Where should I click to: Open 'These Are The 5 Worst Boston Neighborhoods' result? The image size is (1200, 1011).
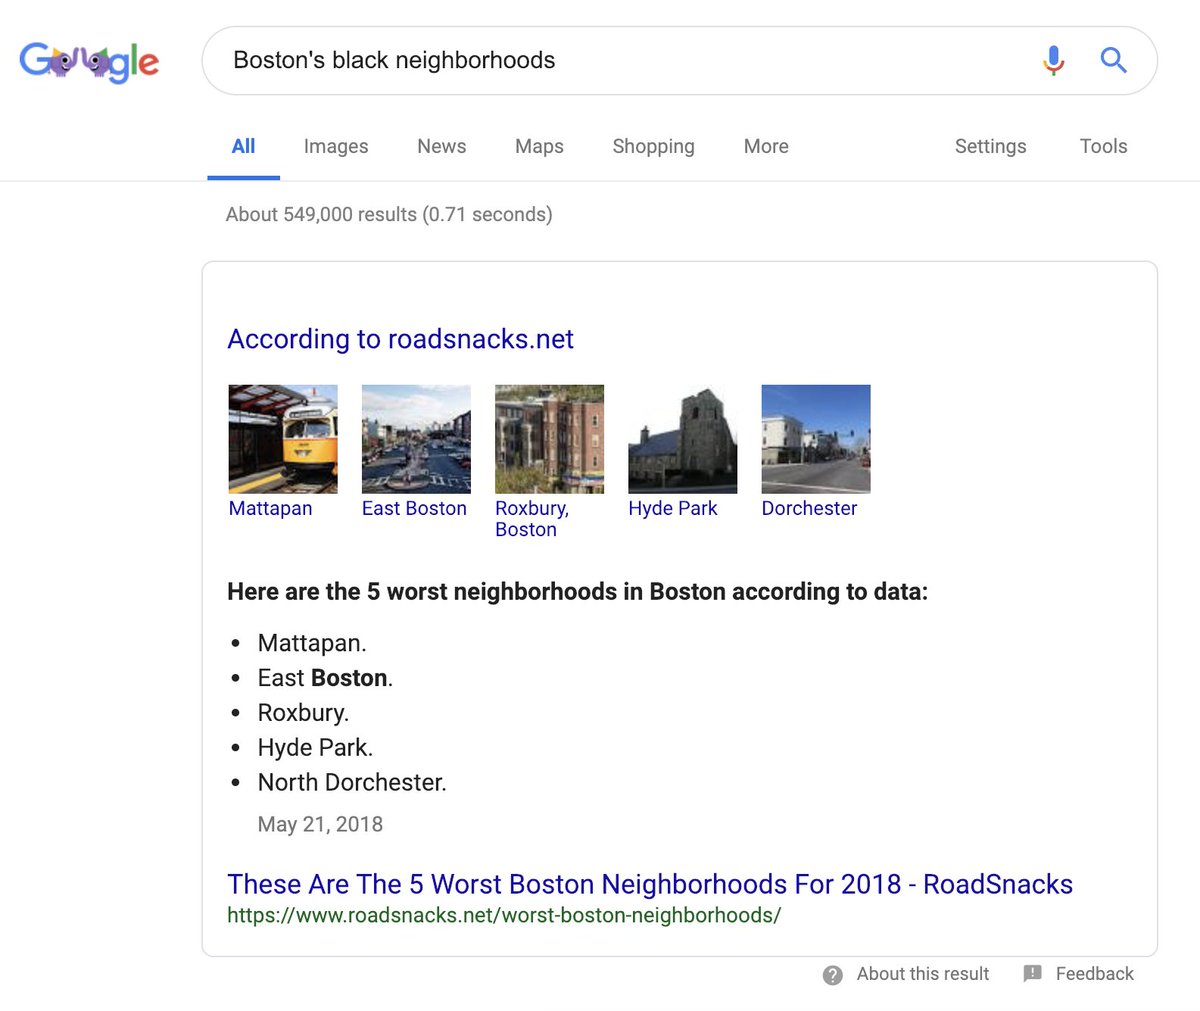[650, 884]
